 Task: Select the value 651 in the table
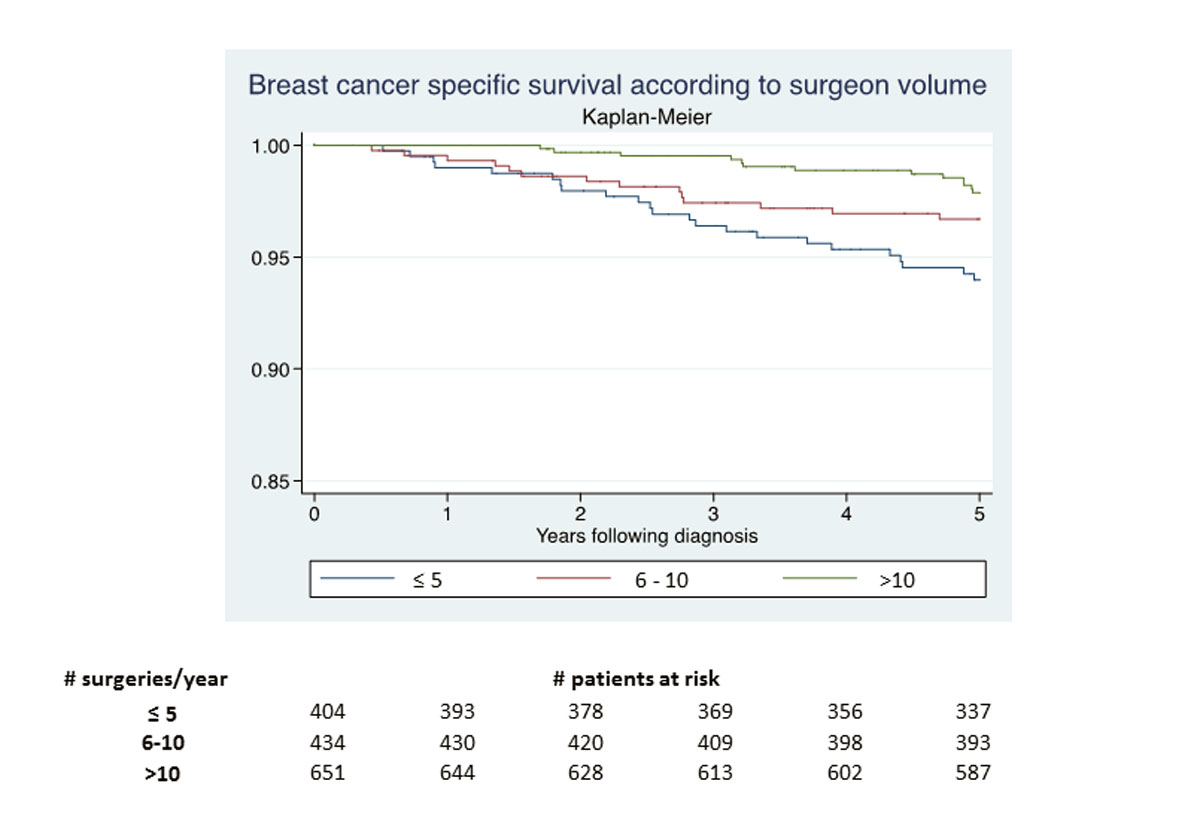click(328, 772)
